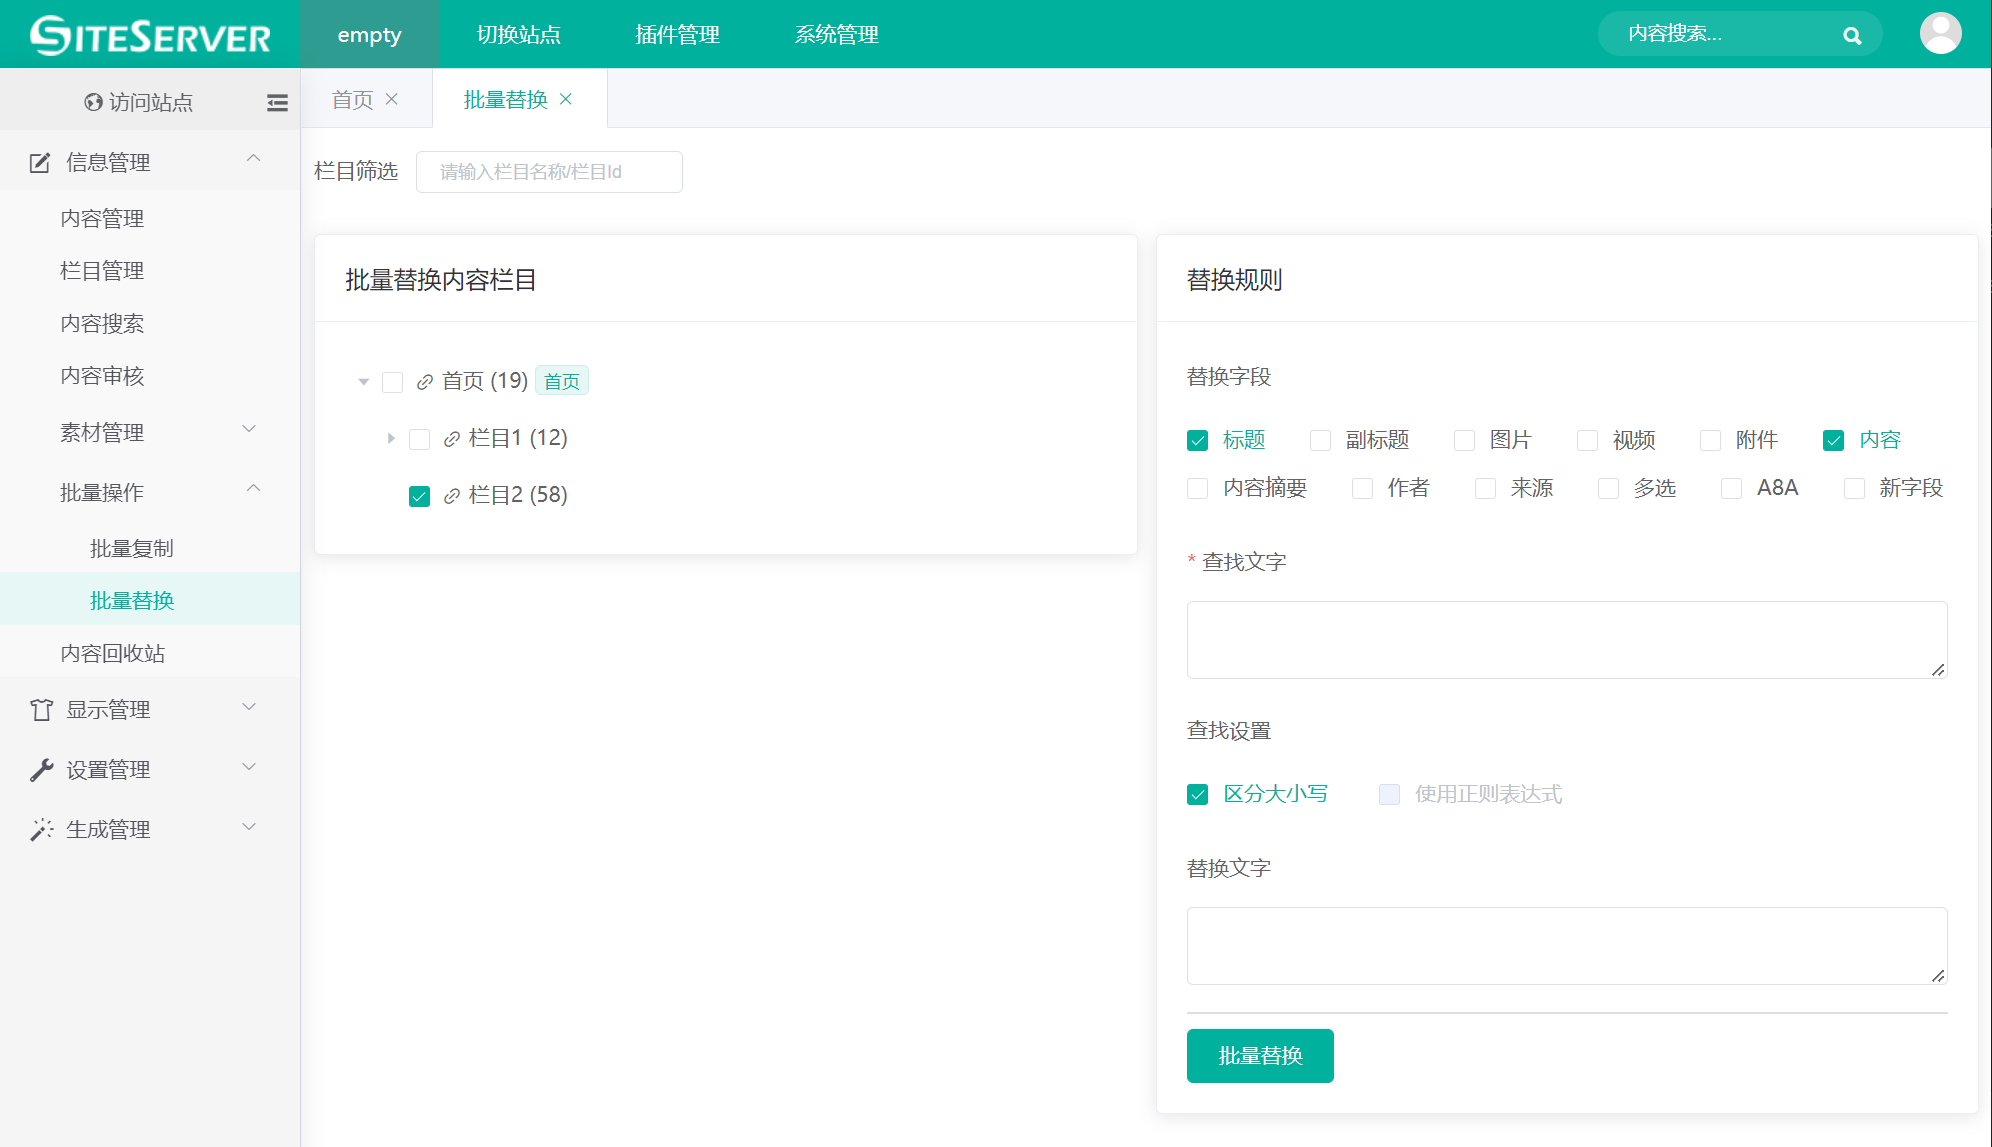The image size is (1992, 1147).
Task: Collapse sidebar with the hamburger icon
Action: coord(277,102)
